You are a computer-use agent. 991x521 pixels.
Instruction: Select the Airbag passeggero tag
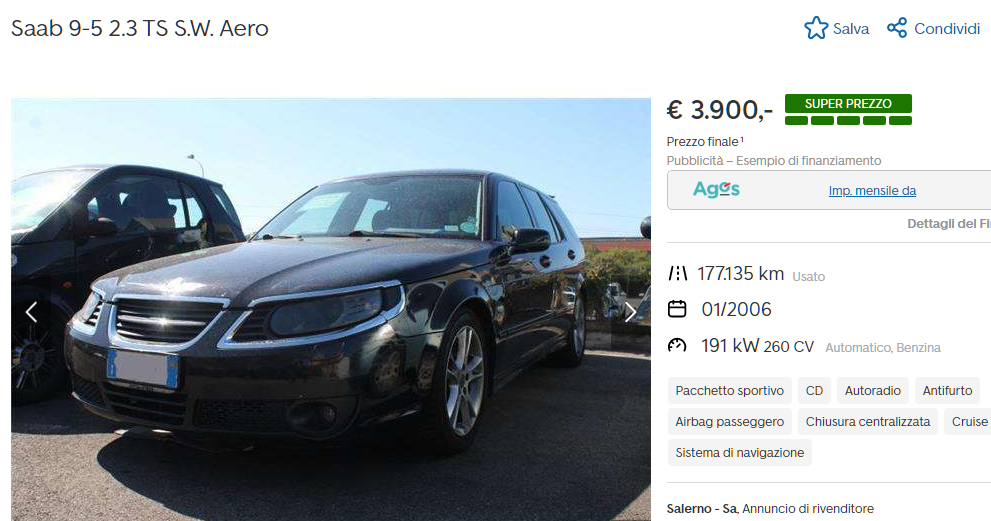(x=729, y=422)
